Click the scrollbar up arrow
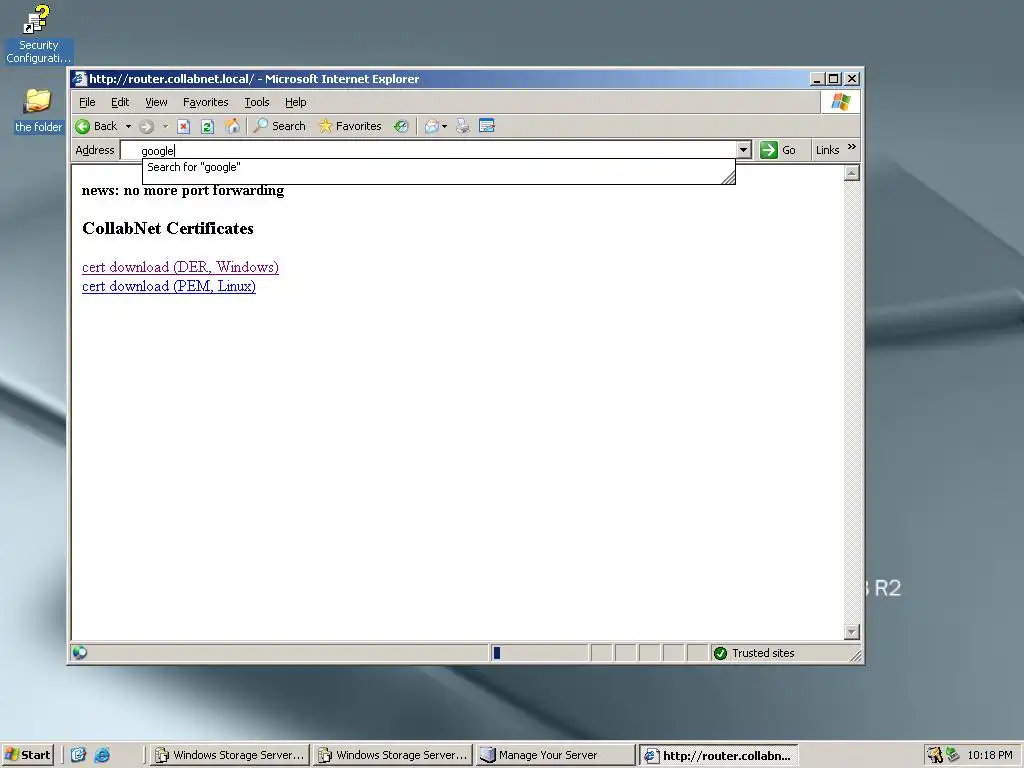This screenshot has height=768, width=1024. pyautogui.click(x=852, y=173)
